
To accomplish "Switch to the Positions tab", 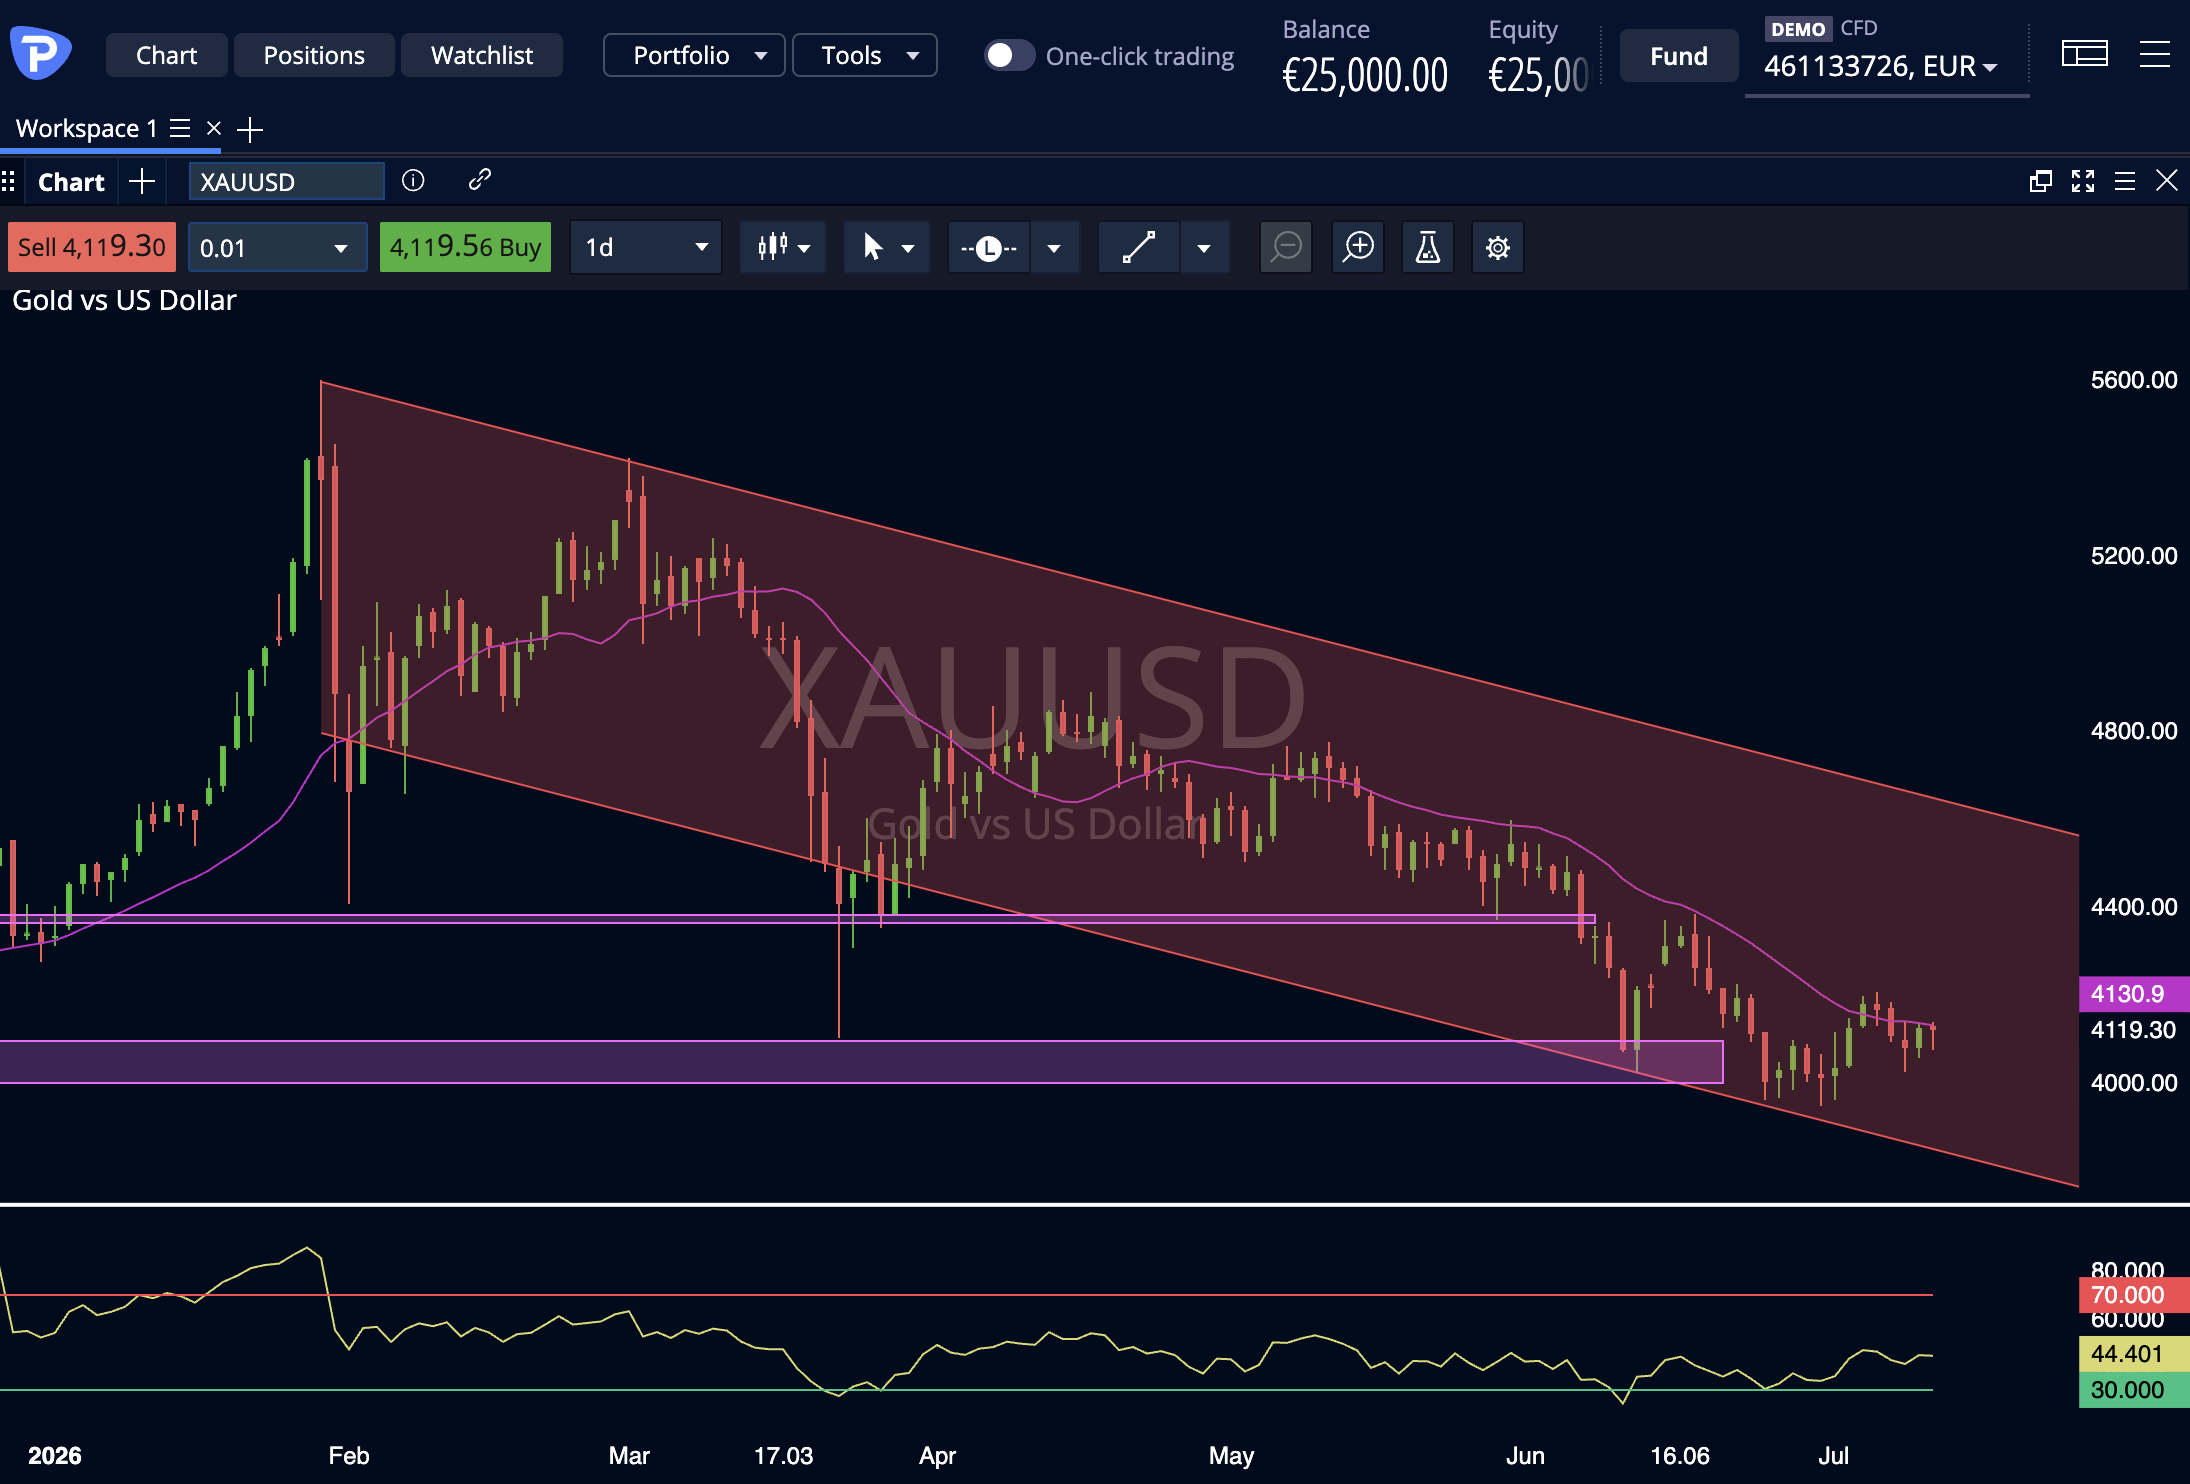I will pyautogui.click(x=314, y=55).
